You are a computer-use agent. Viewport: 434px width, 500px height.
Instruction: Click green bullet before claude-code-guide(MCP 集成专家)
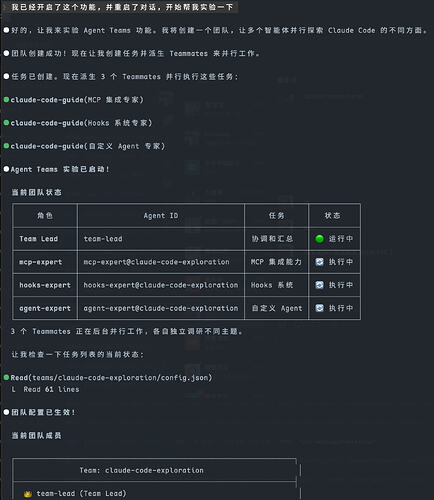pyautogui.click(x=6, y=99)
